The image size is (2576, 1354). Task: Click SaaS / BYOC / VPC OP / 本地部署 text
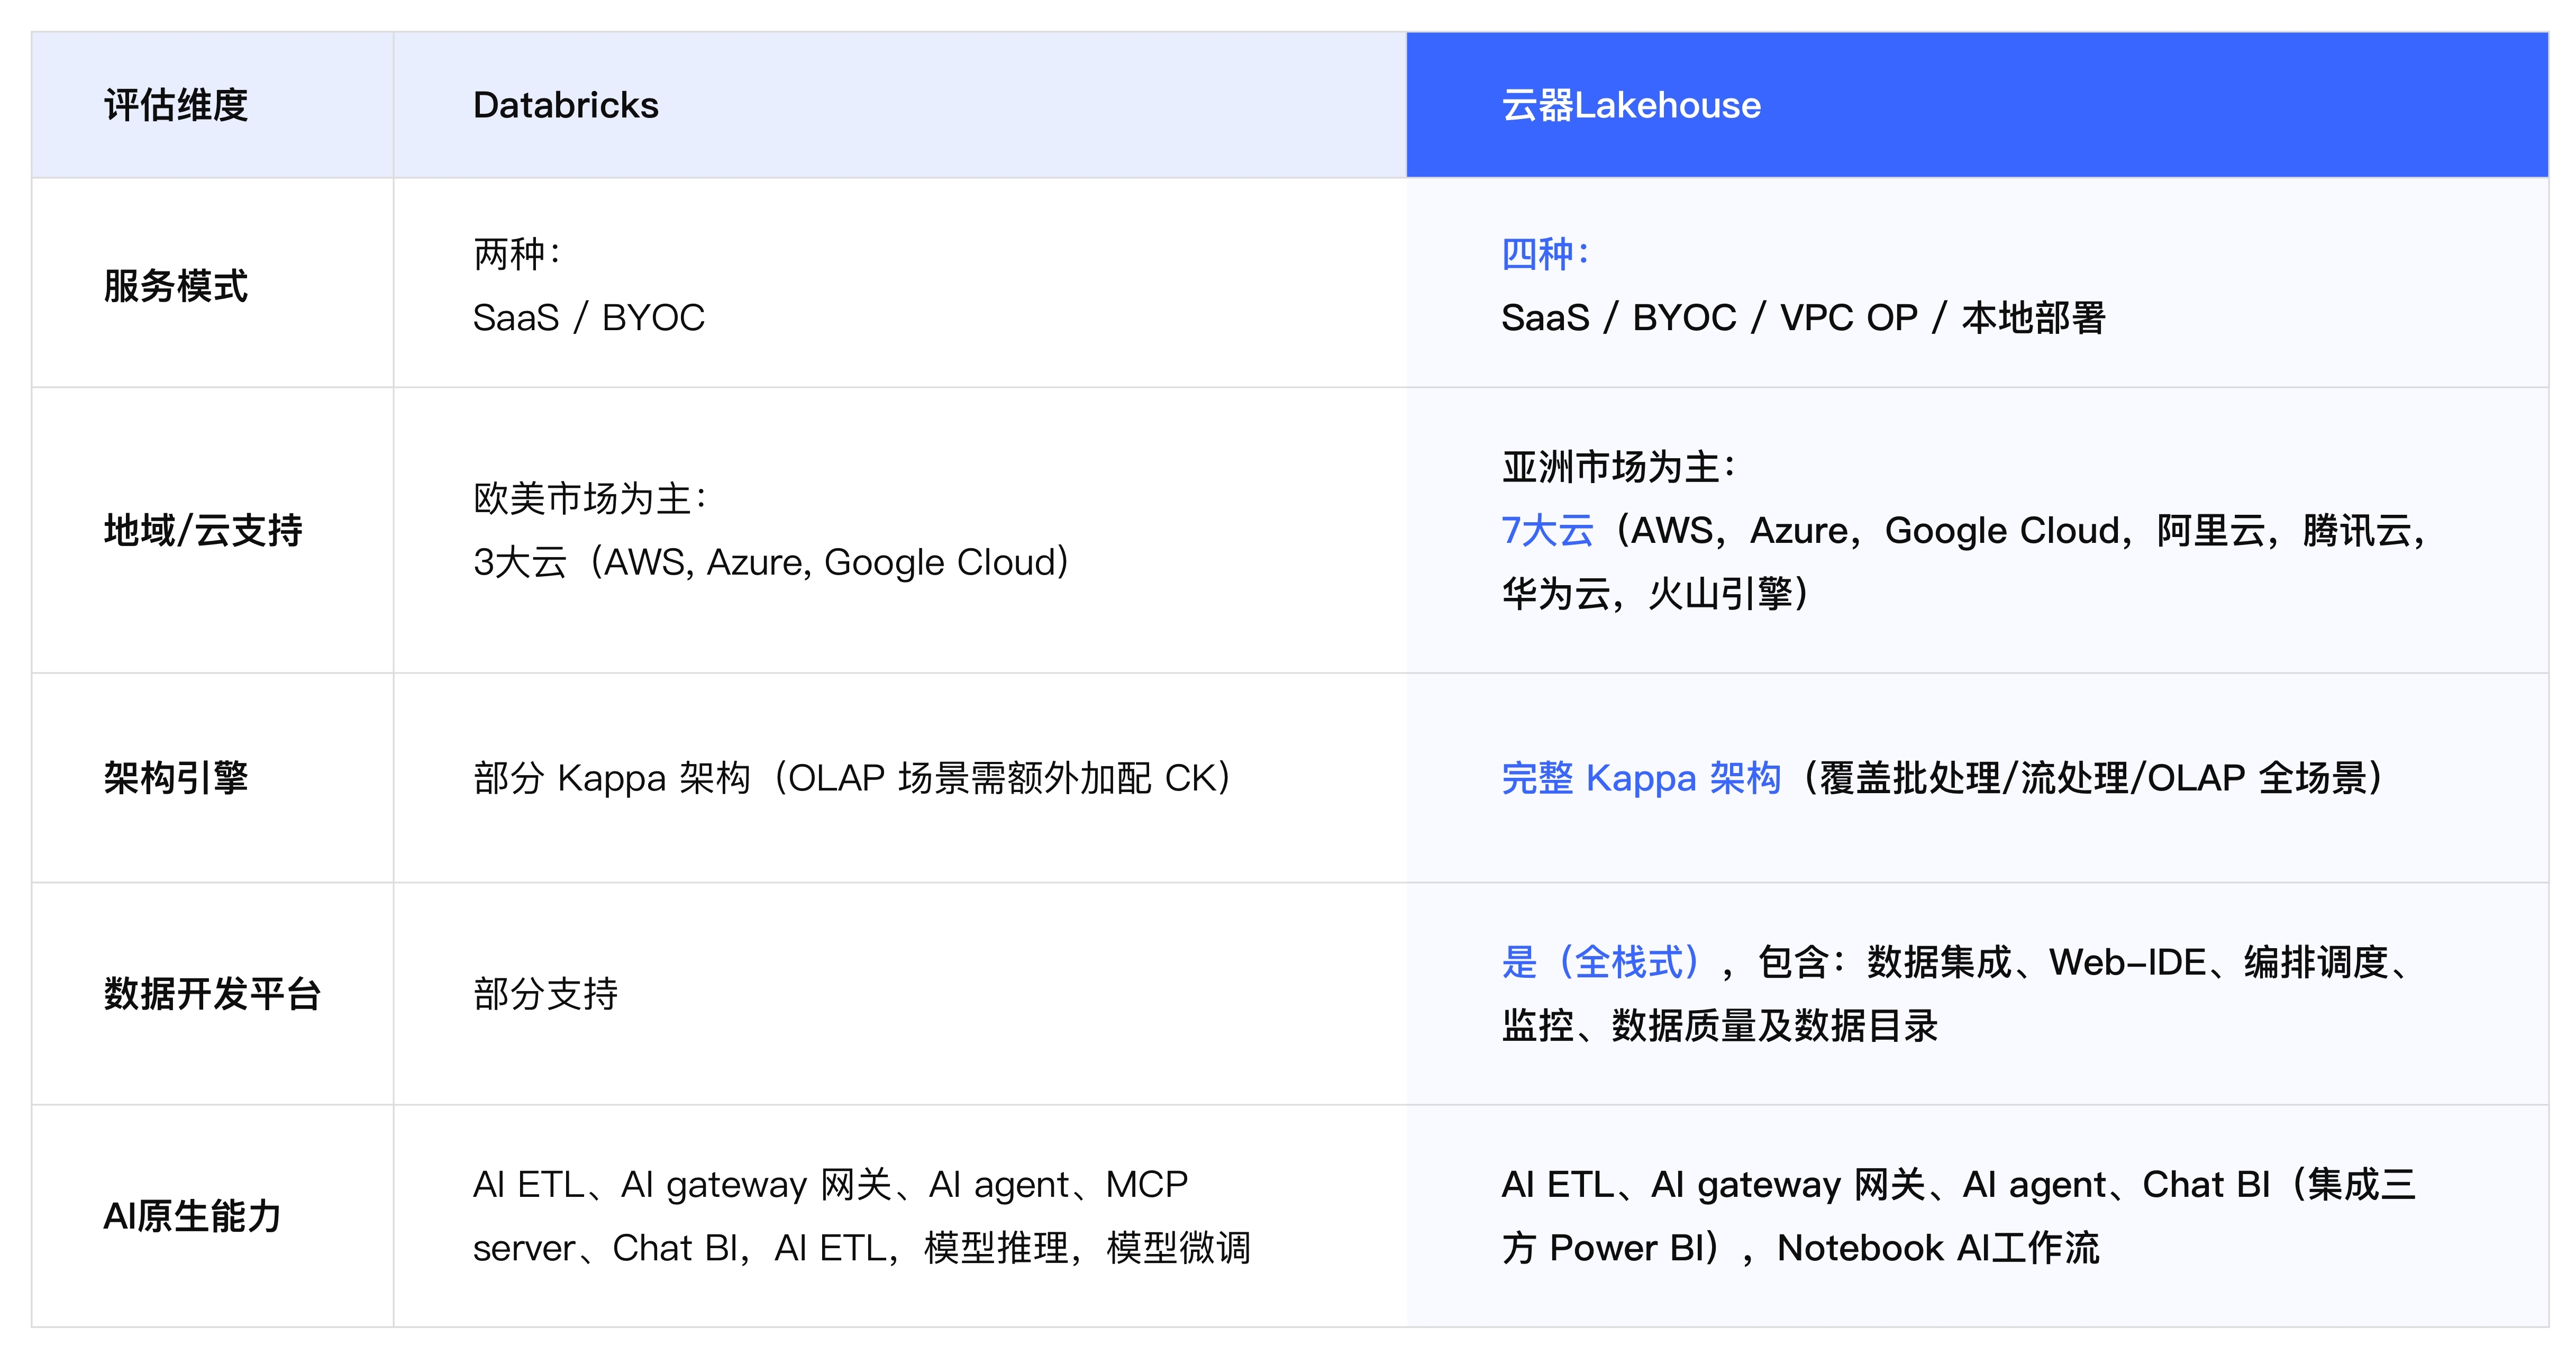(x=1802, y=318)
